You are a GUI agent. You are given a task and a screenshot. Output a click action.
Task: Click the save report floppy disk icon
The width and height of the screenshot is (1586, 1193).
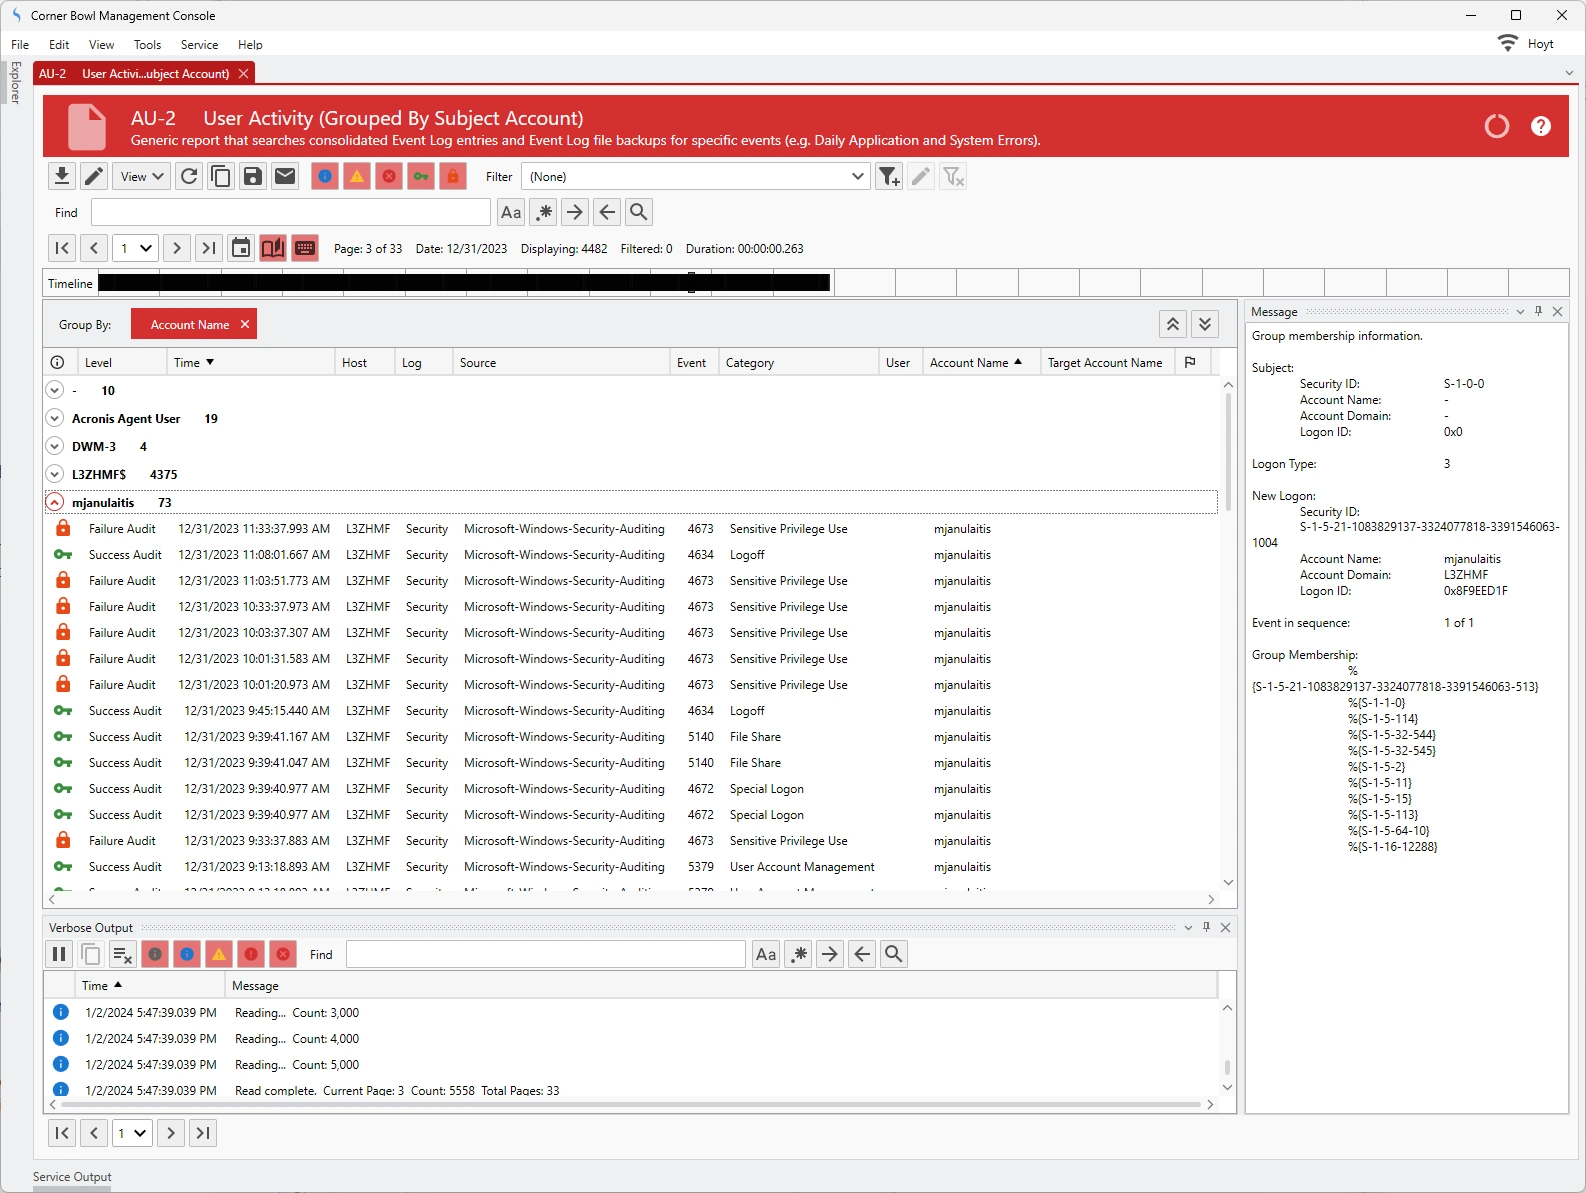click(x=253, y=177)
